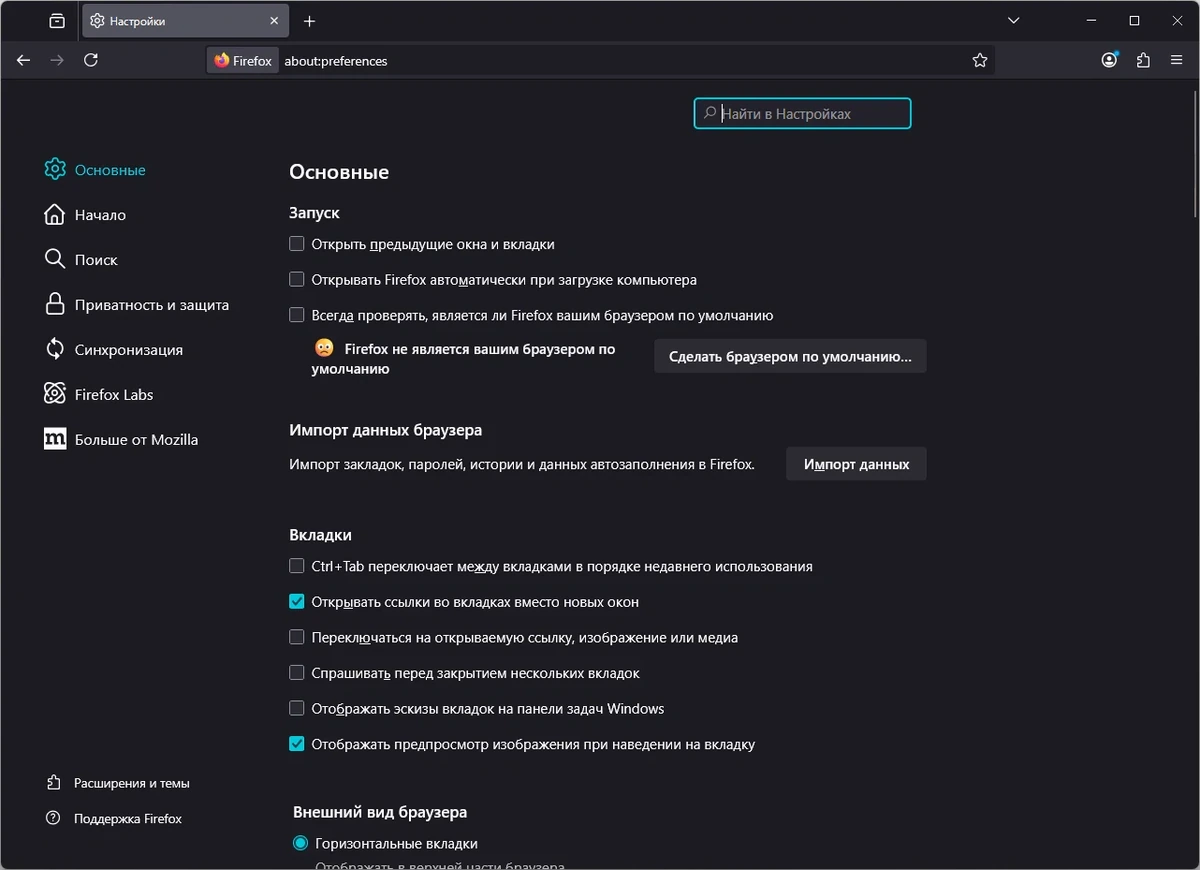Open a new tab with plus icon
This screenshot has height=870, width=1200.
(309, 21)
